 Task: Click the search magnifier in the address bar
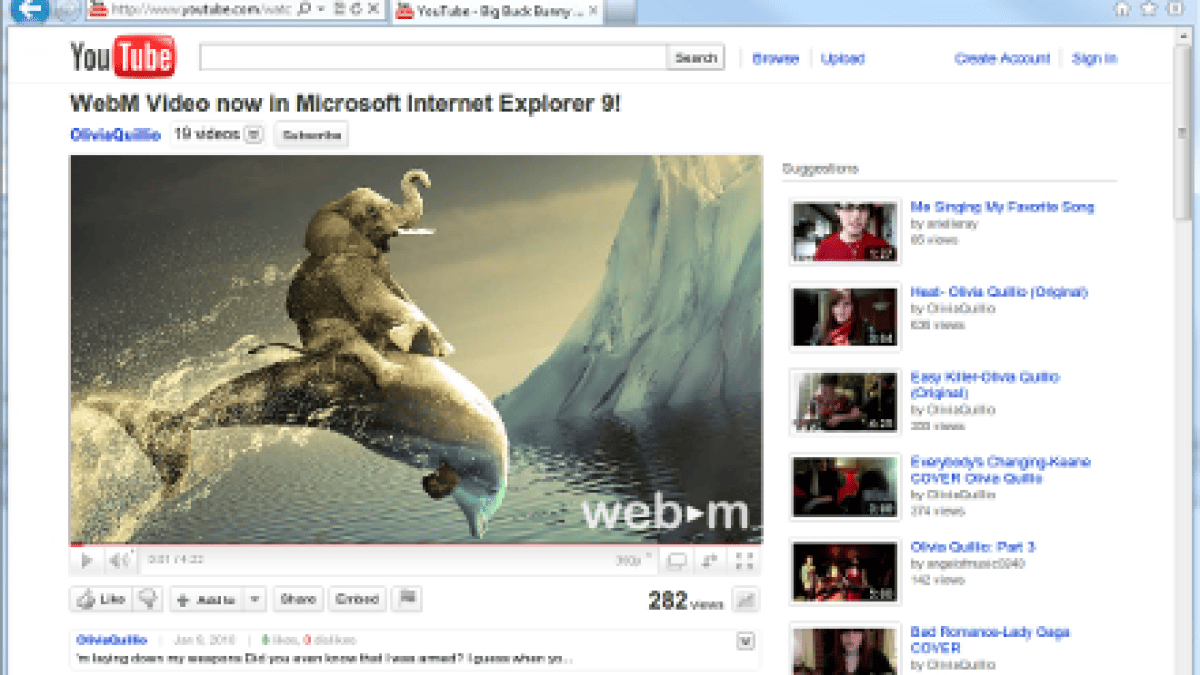pyautogui.click(x=304, y=9)
